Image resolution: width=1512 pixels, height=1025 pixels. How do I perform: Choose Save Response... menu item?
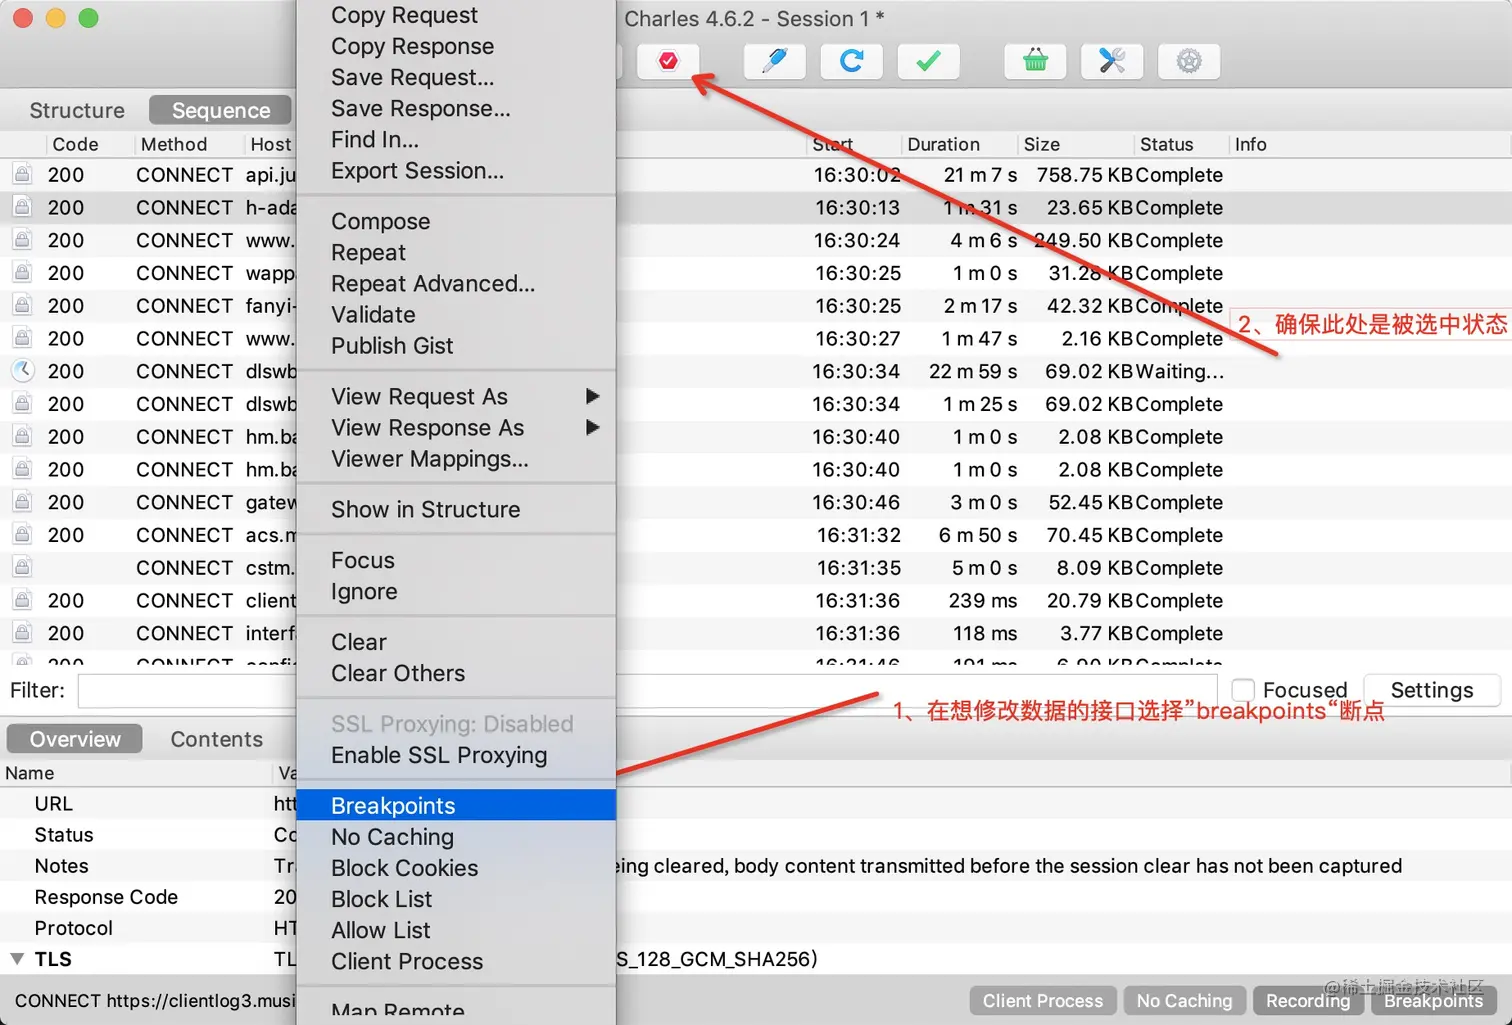456,108
